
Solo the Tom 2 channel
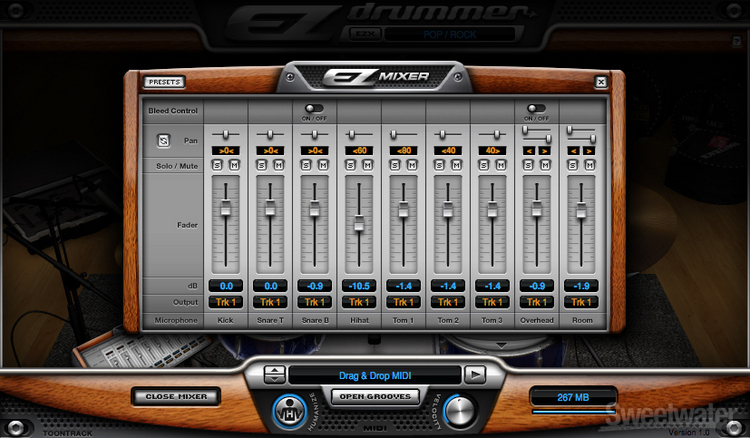440,165
